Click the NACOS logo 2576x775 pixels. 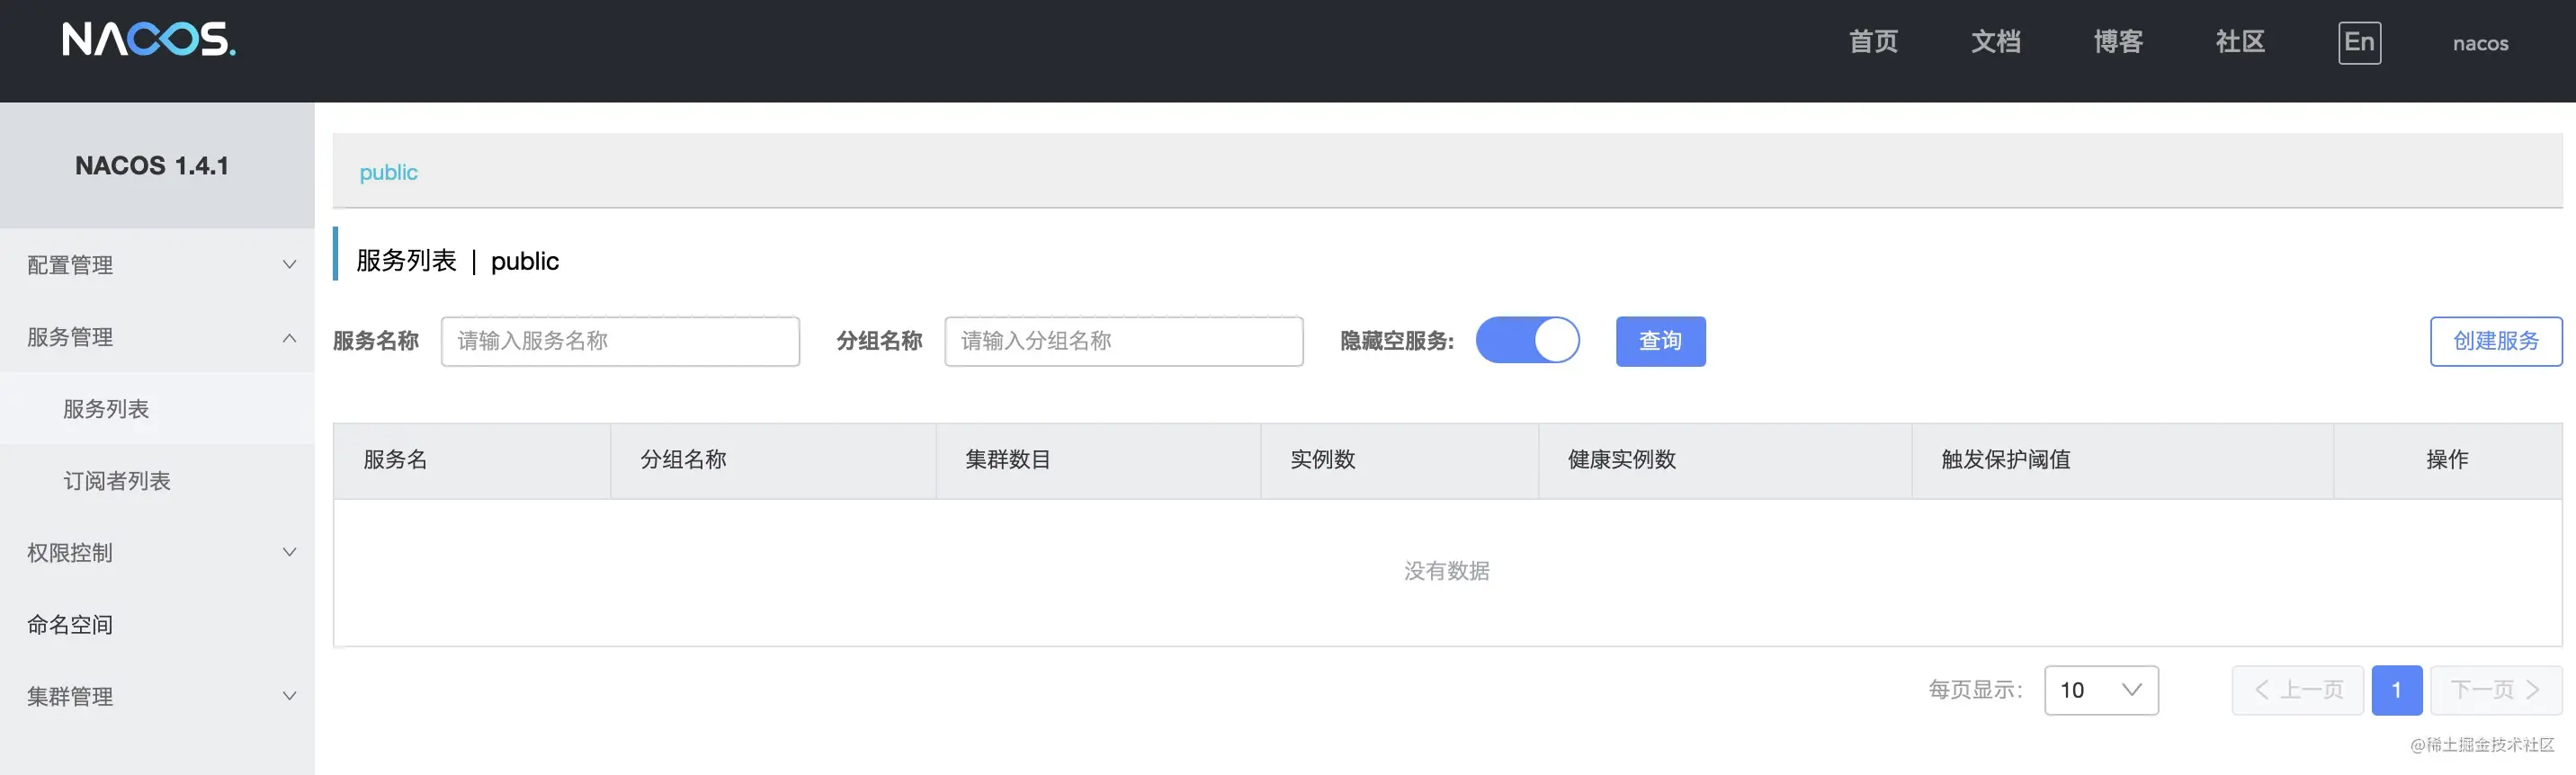pos(148,40)
